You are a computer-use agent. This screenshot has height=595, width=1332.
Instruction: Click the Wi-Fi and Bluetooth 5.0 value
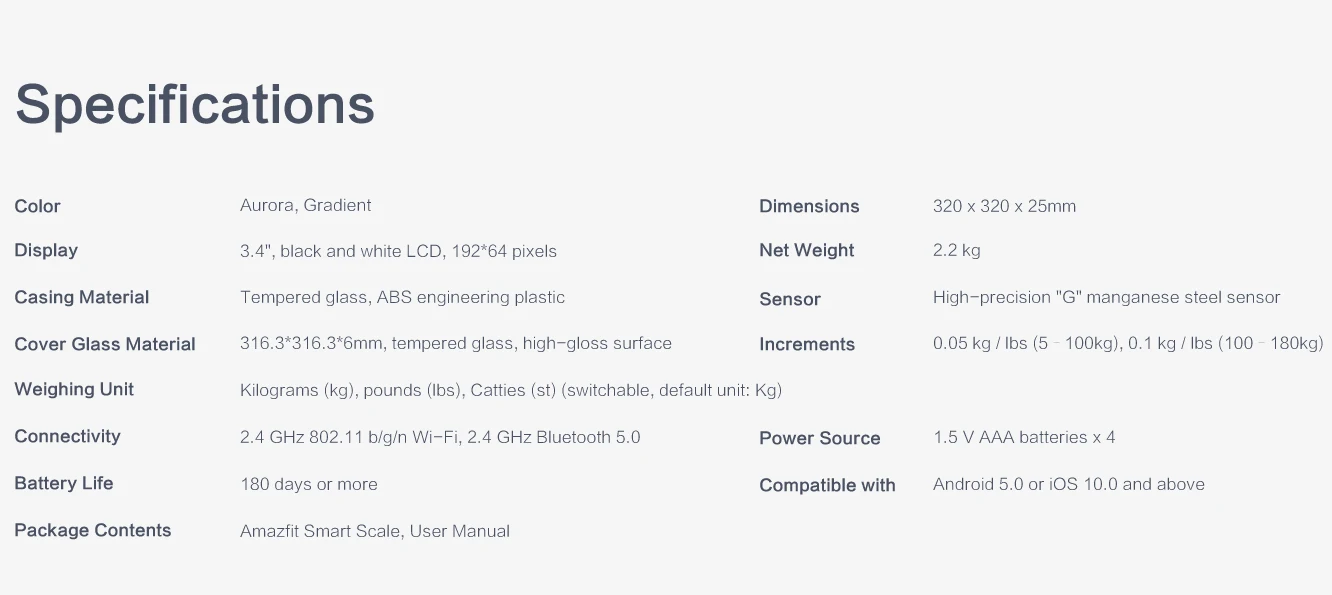(440, 437)
